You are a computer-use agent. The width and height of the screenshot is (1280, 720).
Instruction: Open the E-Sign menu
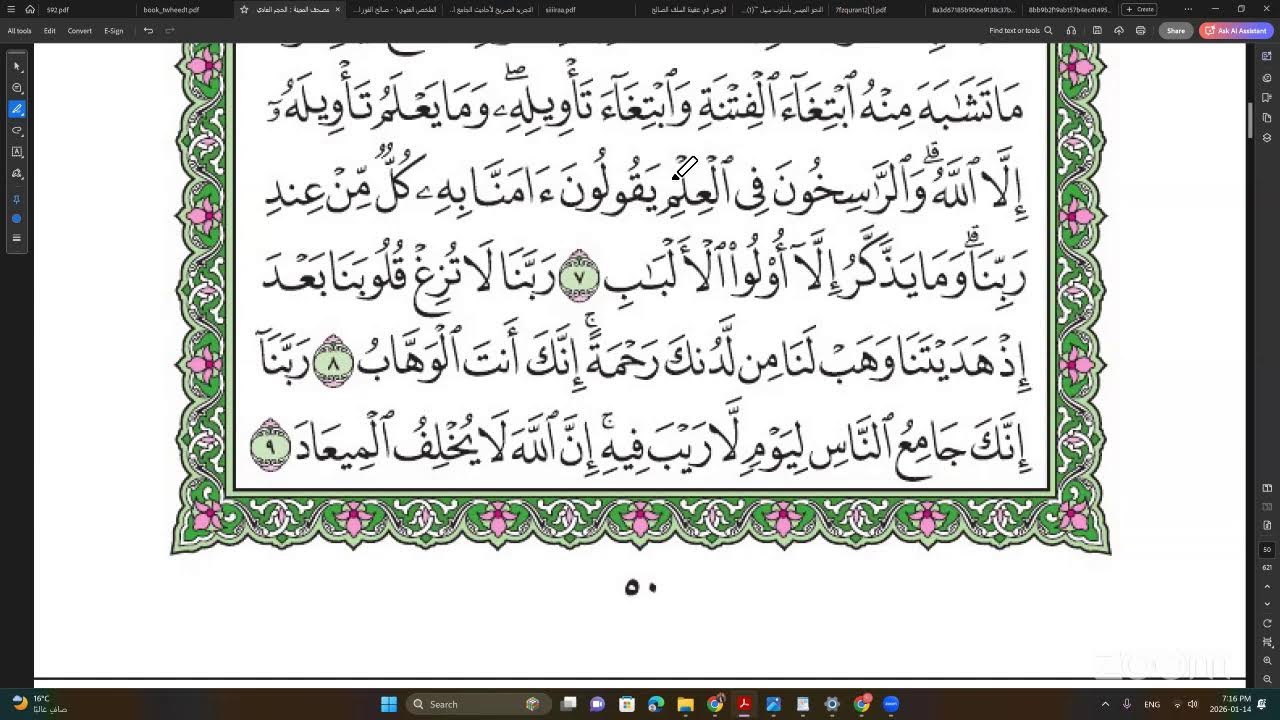pos(114,31)
